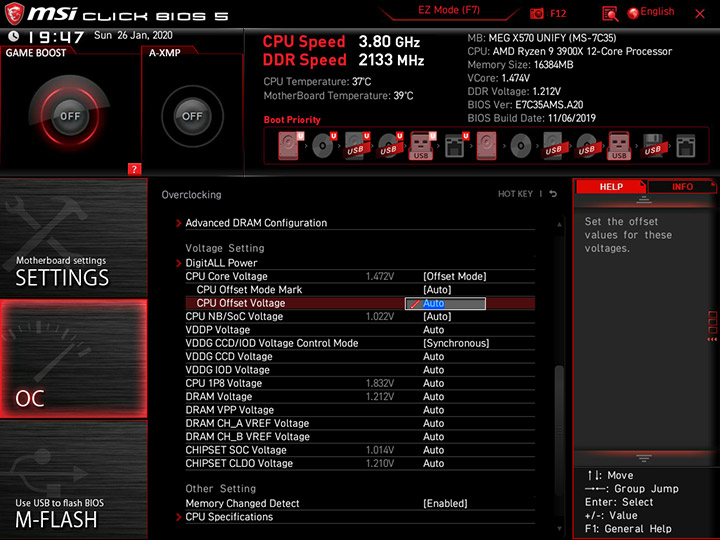Click the Overclocking page title
The width and height of the screenshot is (720, 540).
point(191,195)
